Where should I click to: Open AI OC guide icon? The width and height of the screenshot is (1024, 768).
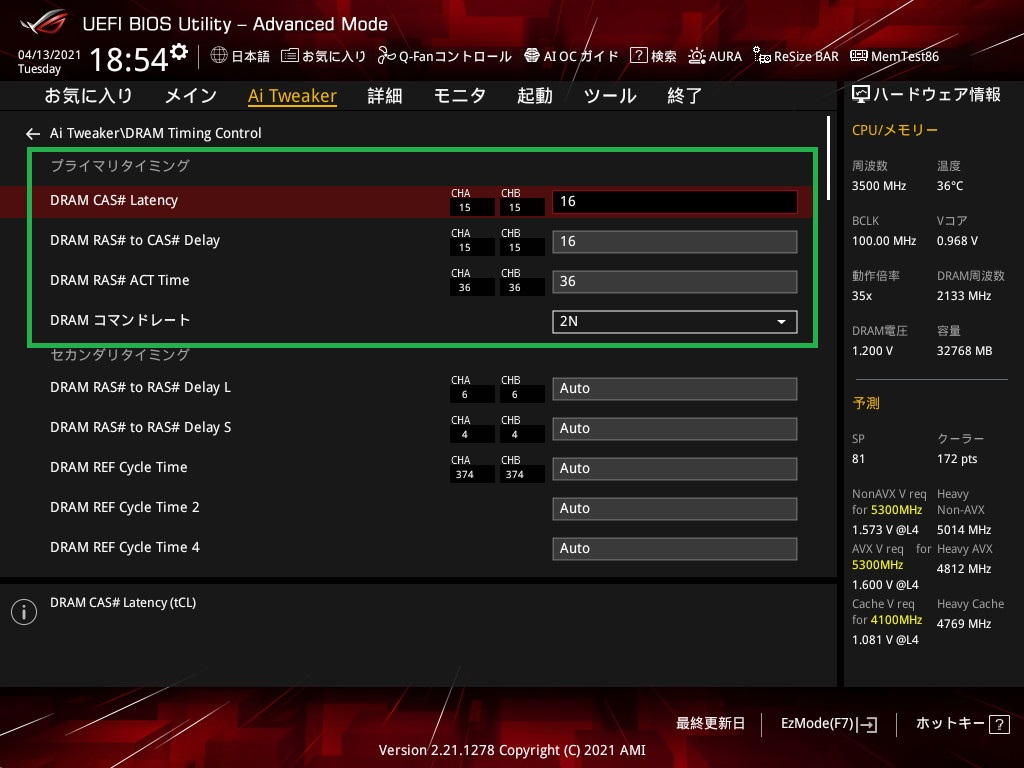532,56
